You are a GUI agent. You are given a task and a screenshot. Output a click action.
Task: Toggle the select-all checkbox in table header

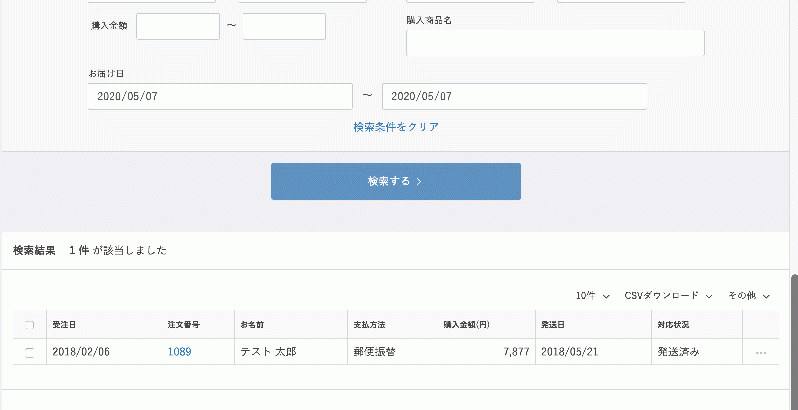tap(29, 325)
